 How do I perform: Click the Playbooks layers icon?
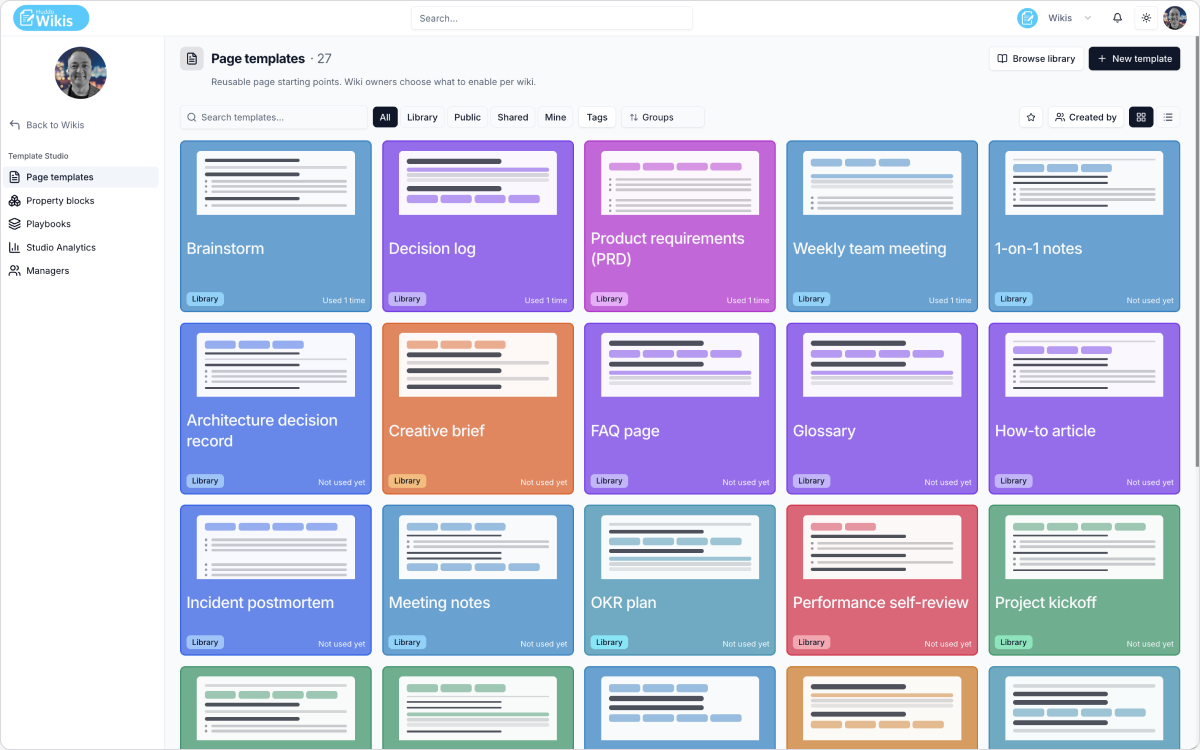point(15,224)
